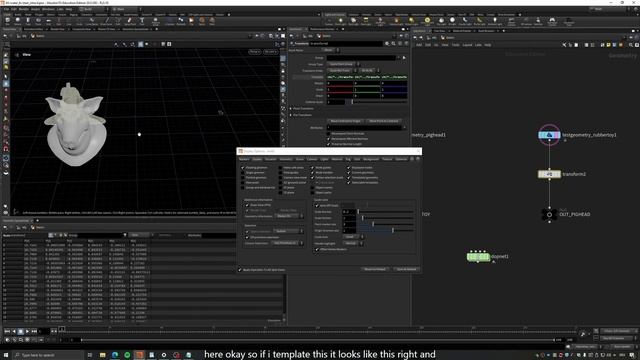Switch to the Background tab in Display Options
The height and width of the screenshot is (360, 640).
point(371,159)
